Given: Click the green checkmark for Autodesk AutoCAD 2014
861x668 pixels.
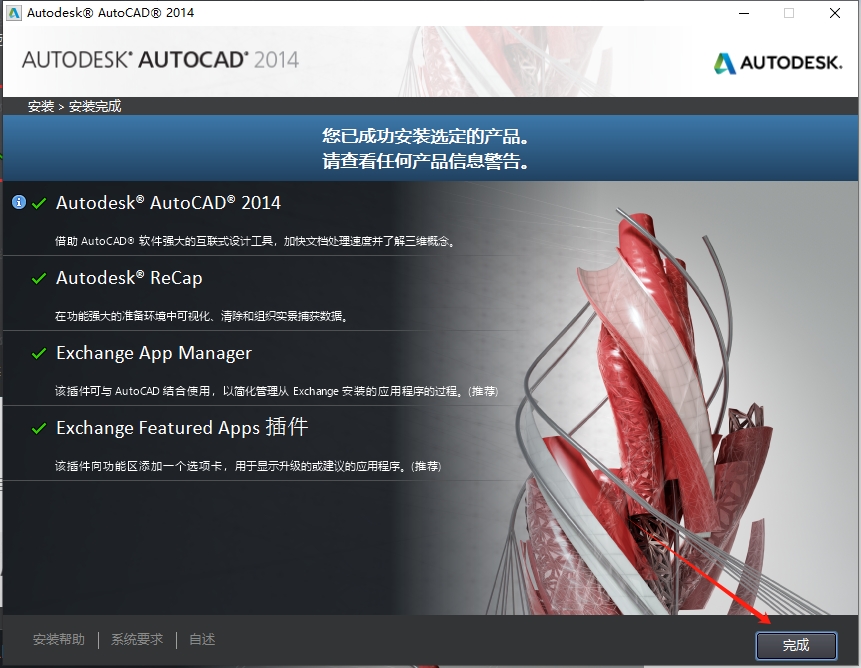Looking at the screenshot, I should tap(39, 202).
